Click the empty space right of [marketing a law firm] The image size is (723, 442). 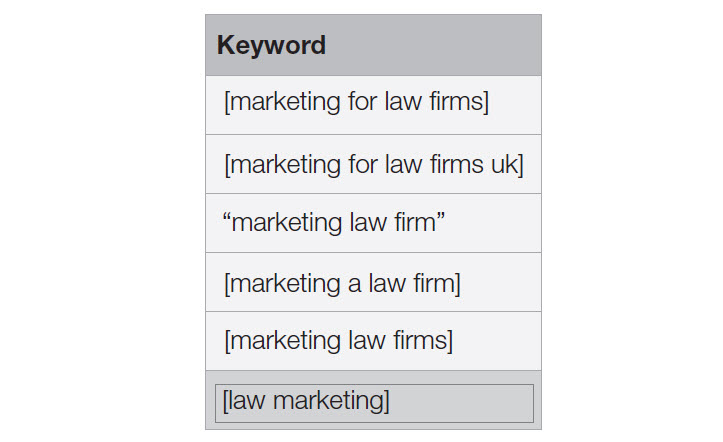501,282
